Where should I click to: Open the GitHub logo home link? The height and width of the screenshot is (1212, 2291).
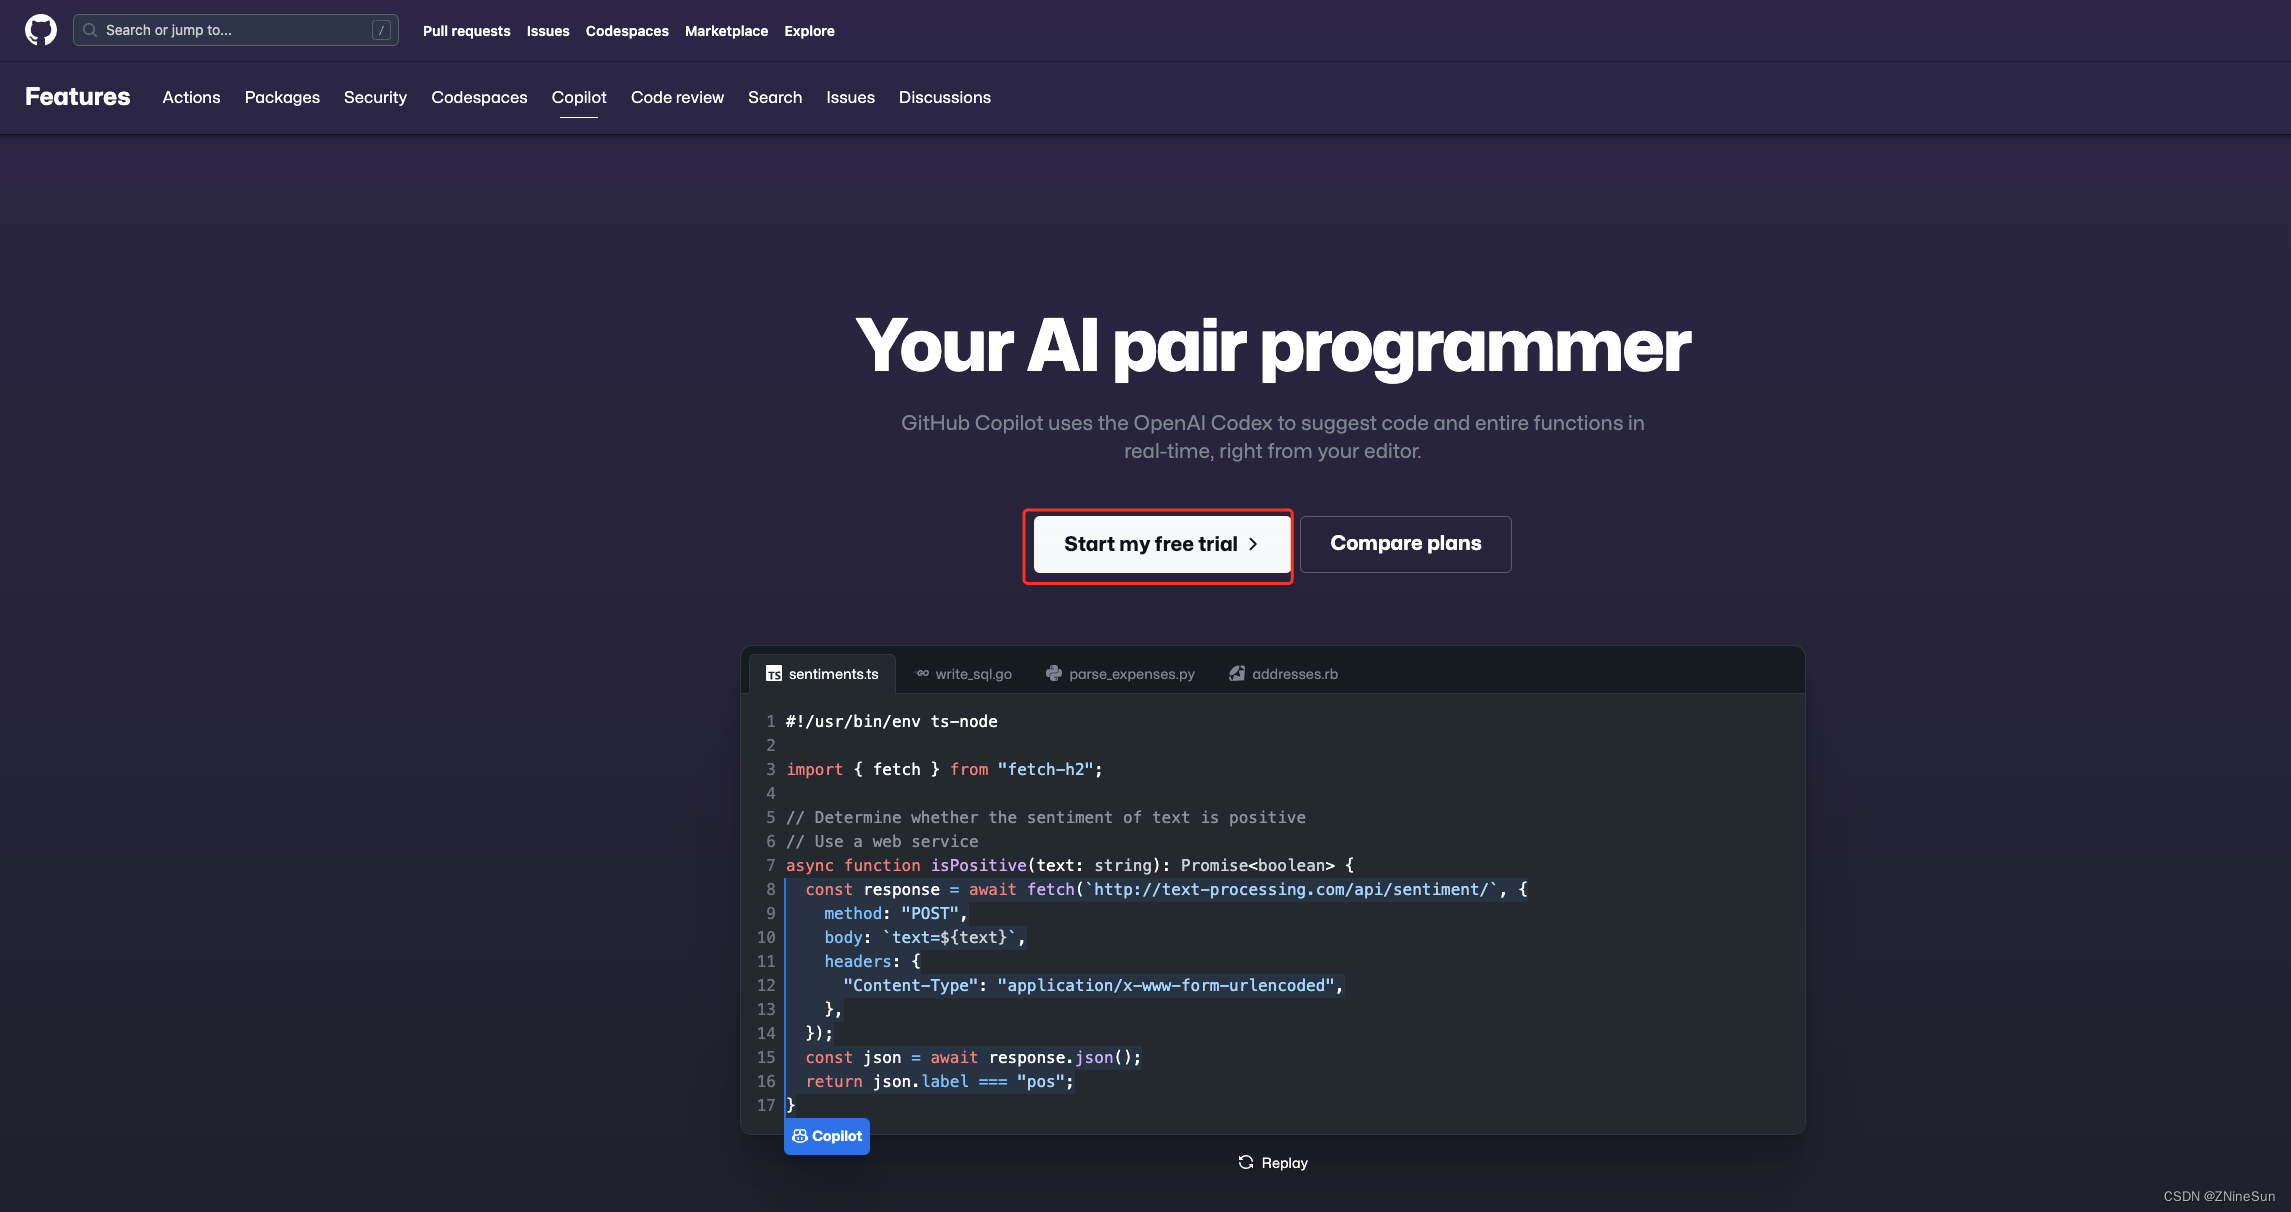pos(41,30)
